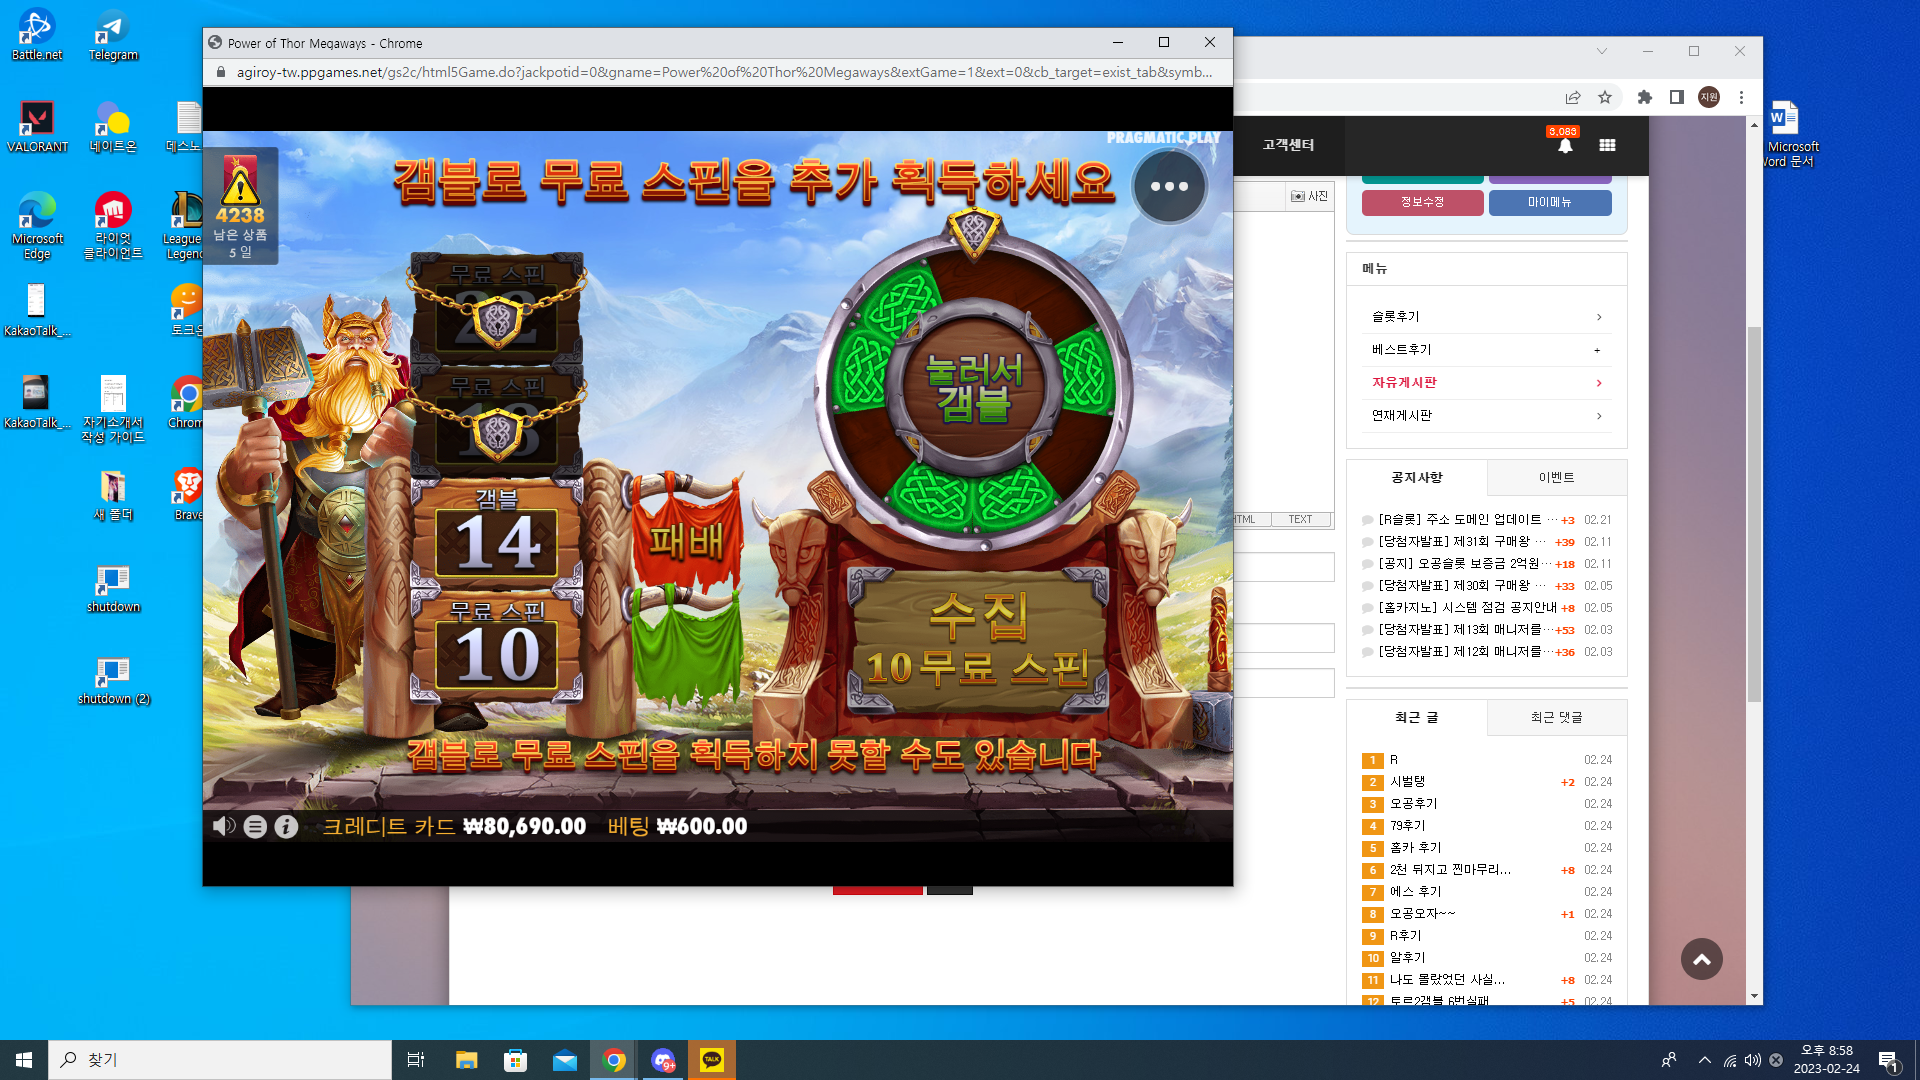
Task: Open KakaoTalk from the taskbar
Action: coord(712,1060)
